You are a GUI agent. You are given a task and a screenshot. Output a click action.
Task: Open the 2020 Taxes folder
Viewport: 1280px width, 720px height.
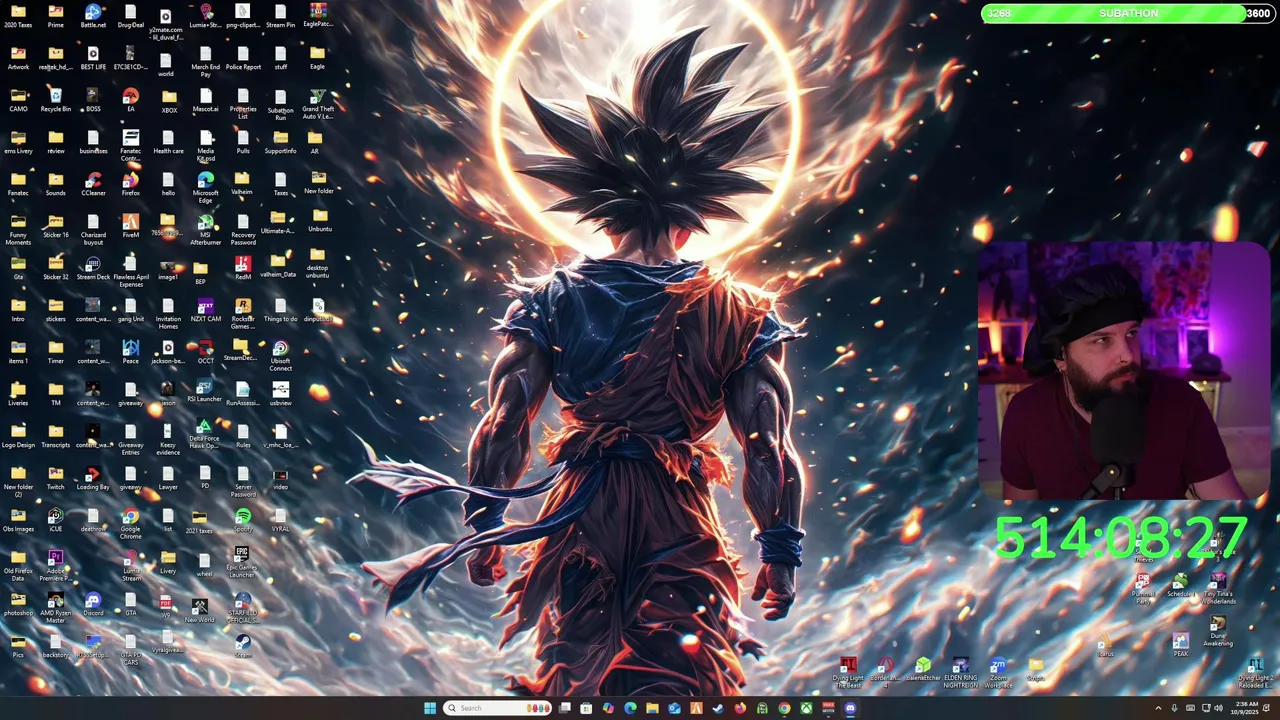coord(18,16)
